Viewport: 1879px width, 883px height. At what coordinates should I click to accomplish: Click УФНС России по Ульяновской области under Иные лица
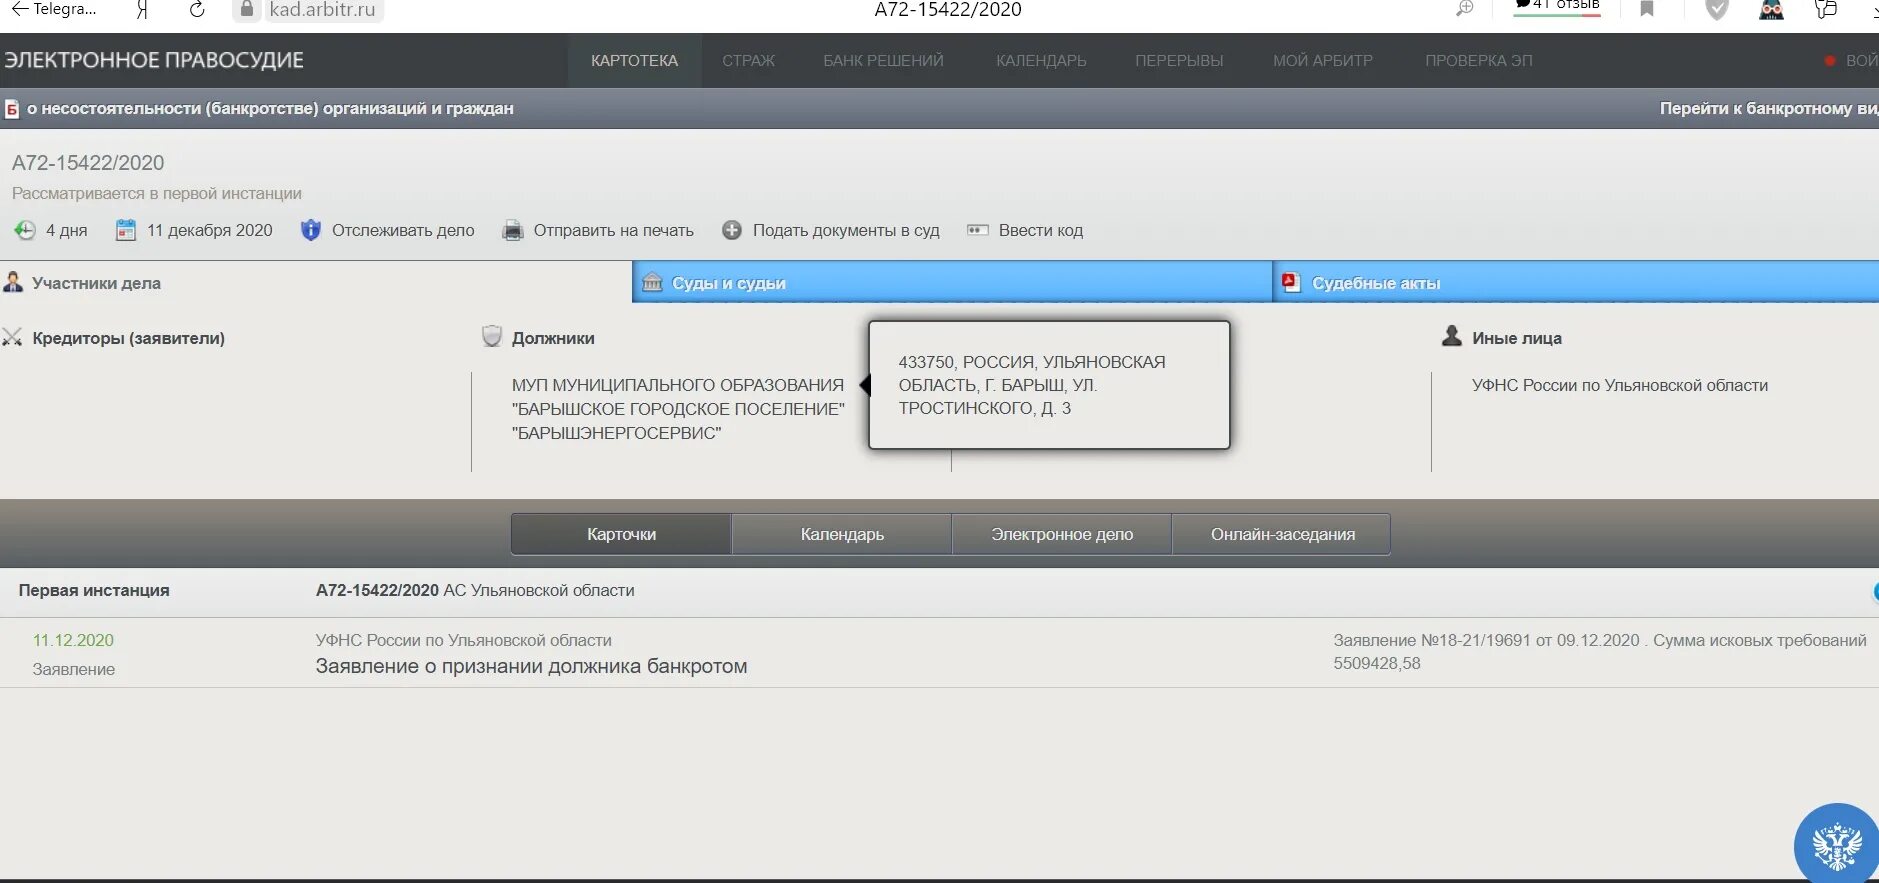click(x=1620, y=385)
